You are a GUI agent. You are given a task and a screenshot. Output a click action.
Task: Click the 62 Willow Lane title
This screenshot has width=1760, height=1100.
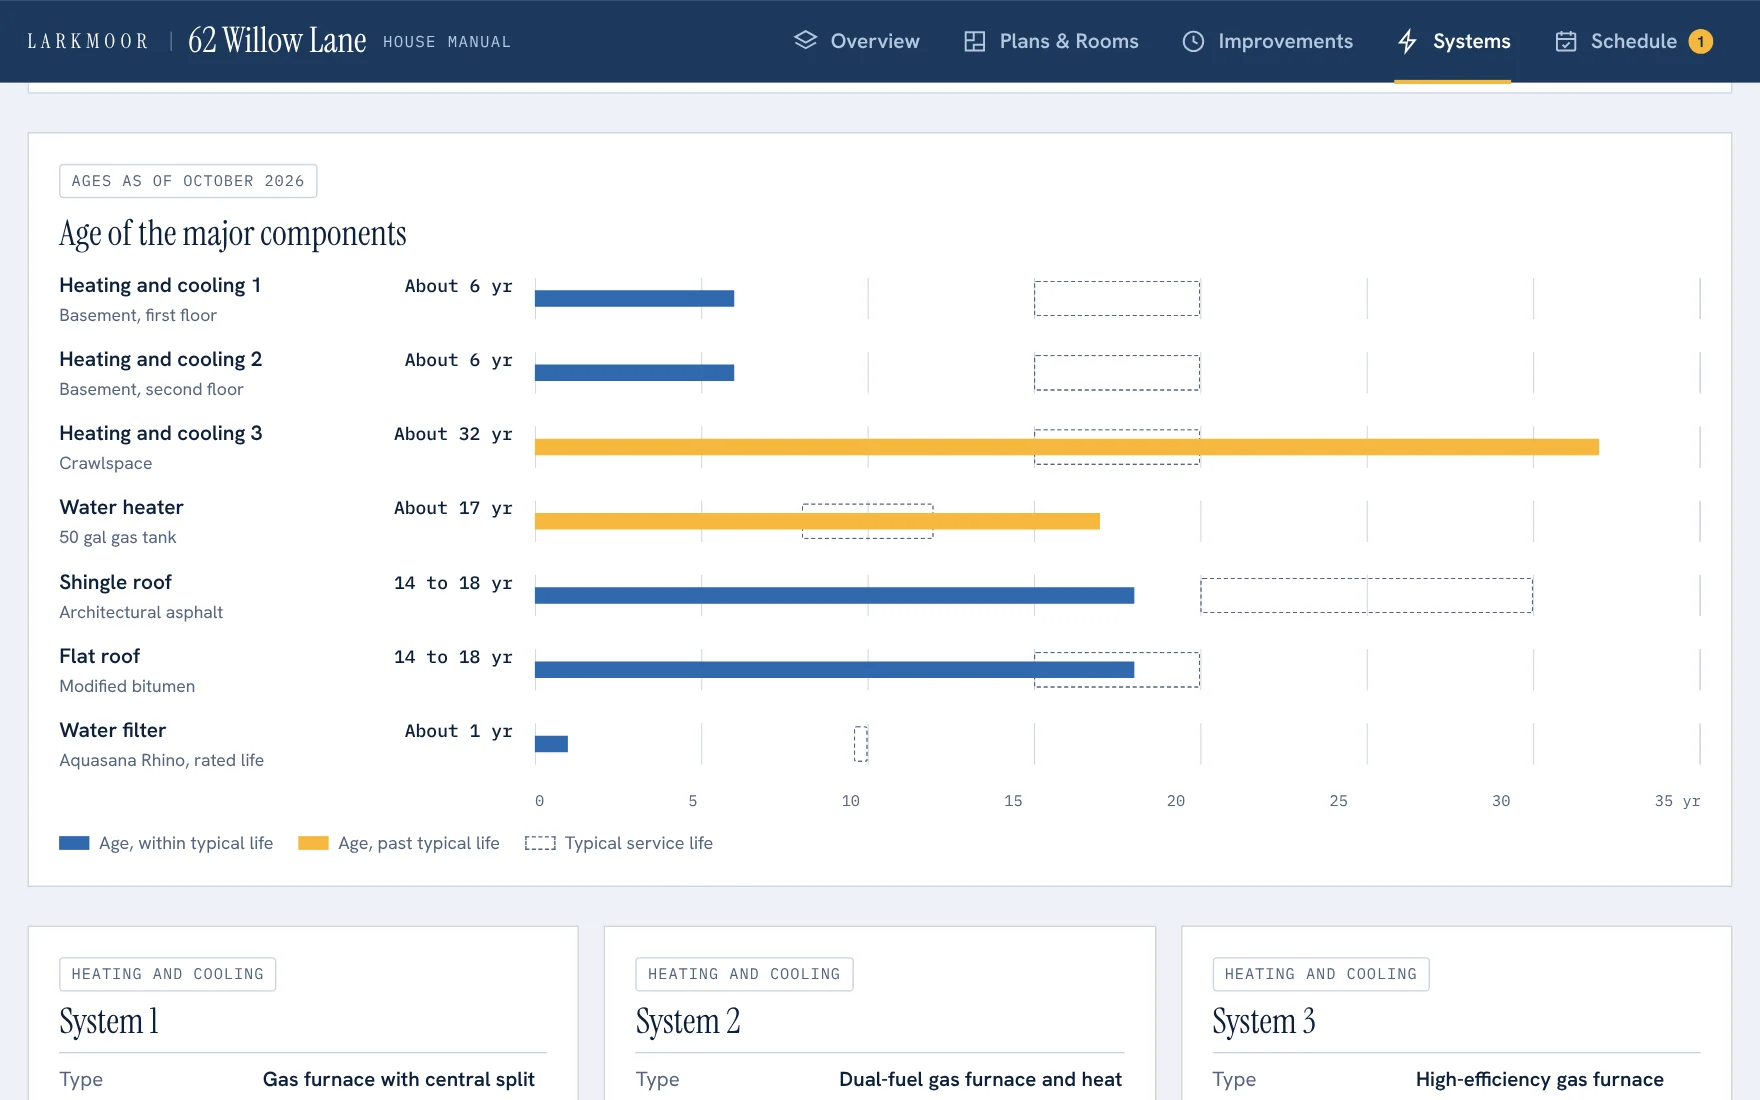(277, 40)
